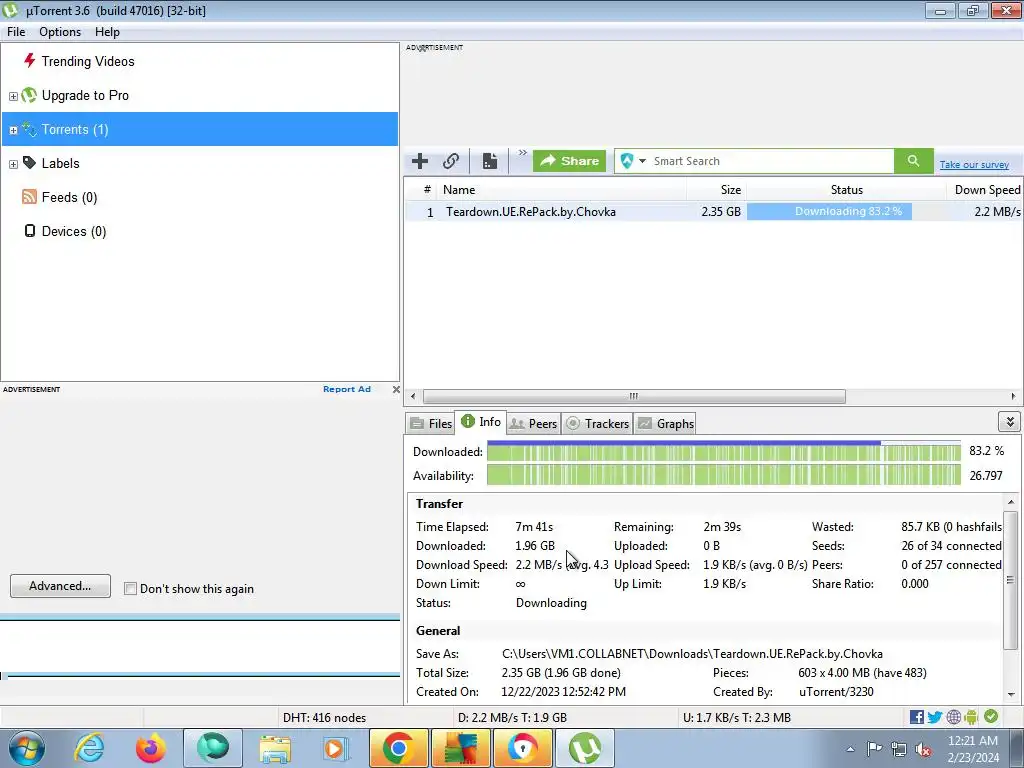Select Devices (0) in the sidebar
This screenshot has width=1024, height=768.
(x=74, y=231)
